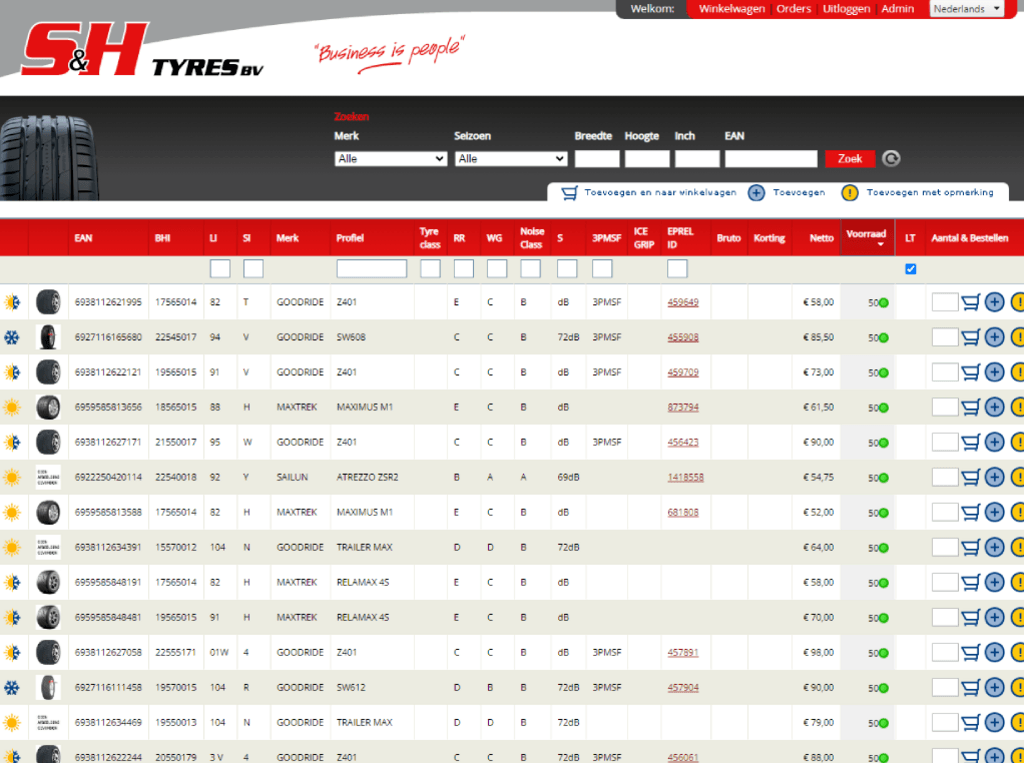Click plus icon for EAN 6959585848481
The height and width of the screenshot is (763, 1024).
pos(994,617)
